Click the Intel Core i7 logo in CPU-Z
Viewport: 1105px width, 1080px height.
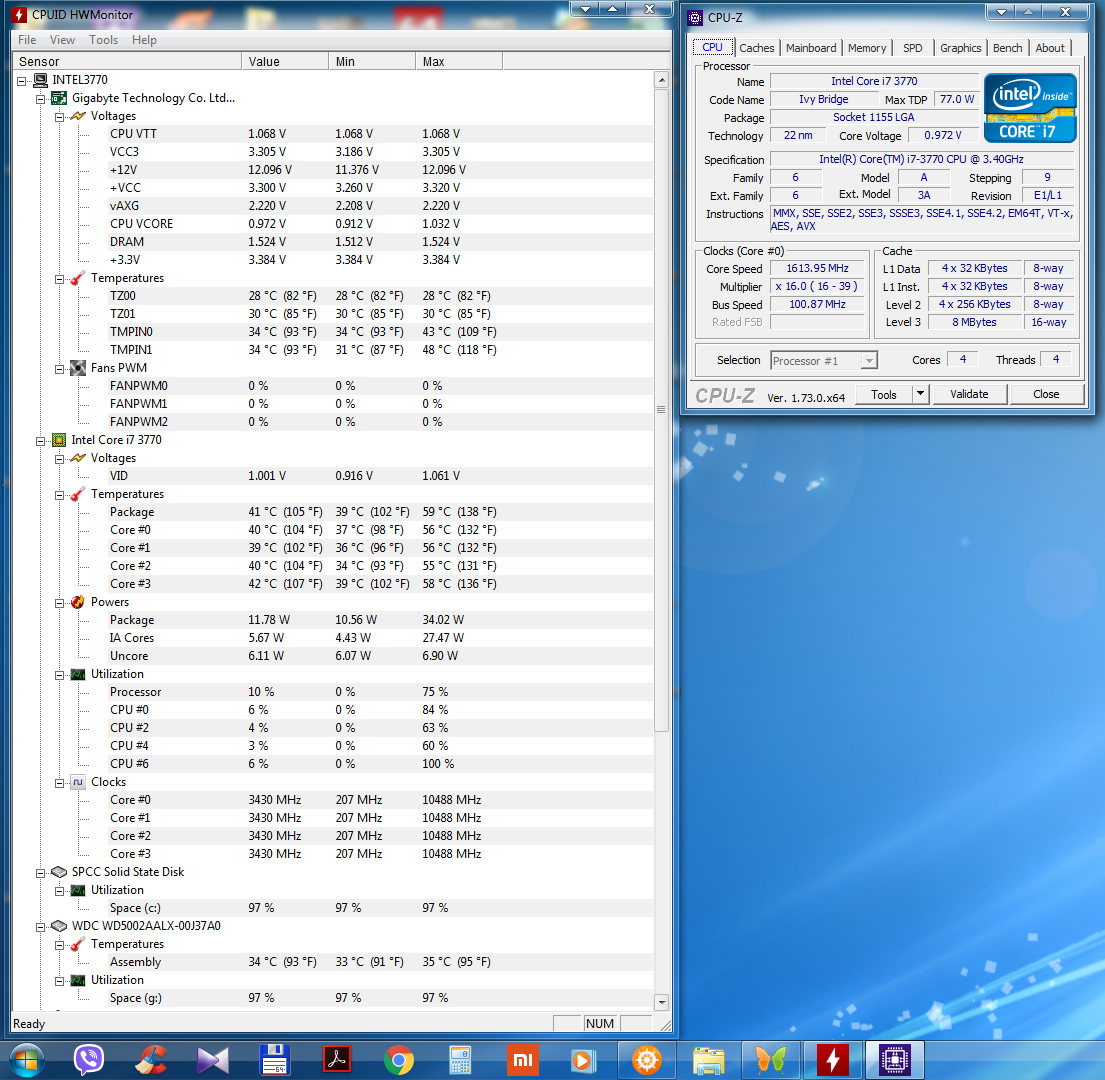point(1030,108)
